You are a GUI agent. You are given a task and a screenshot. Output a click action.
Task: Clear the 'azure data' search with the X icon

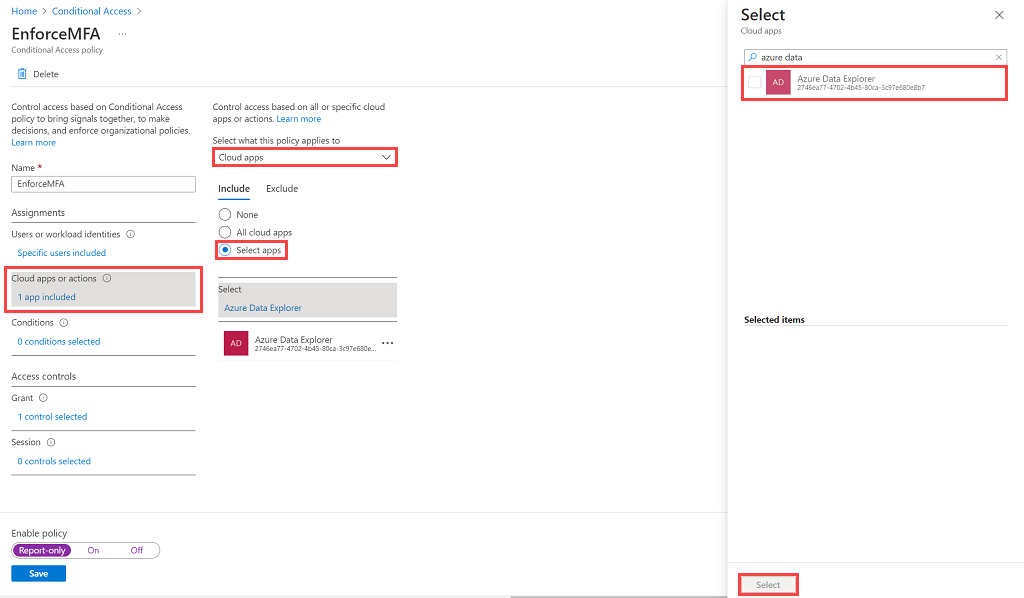998,57
